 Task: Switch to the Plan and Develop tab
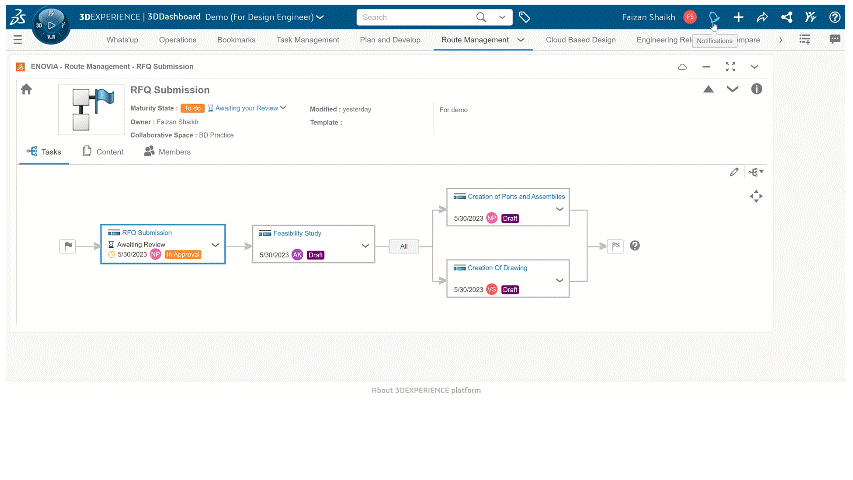coord(390,40)
